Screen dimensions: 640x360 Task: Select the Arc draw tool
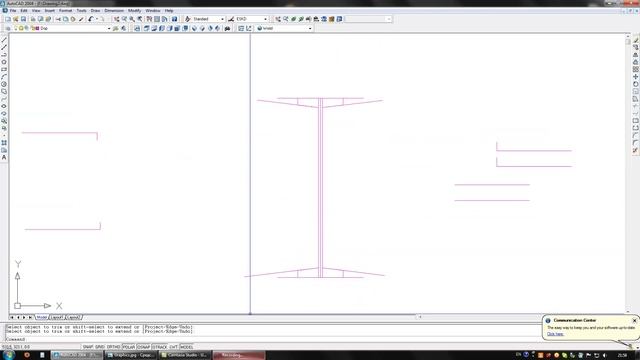click(4, 77)
